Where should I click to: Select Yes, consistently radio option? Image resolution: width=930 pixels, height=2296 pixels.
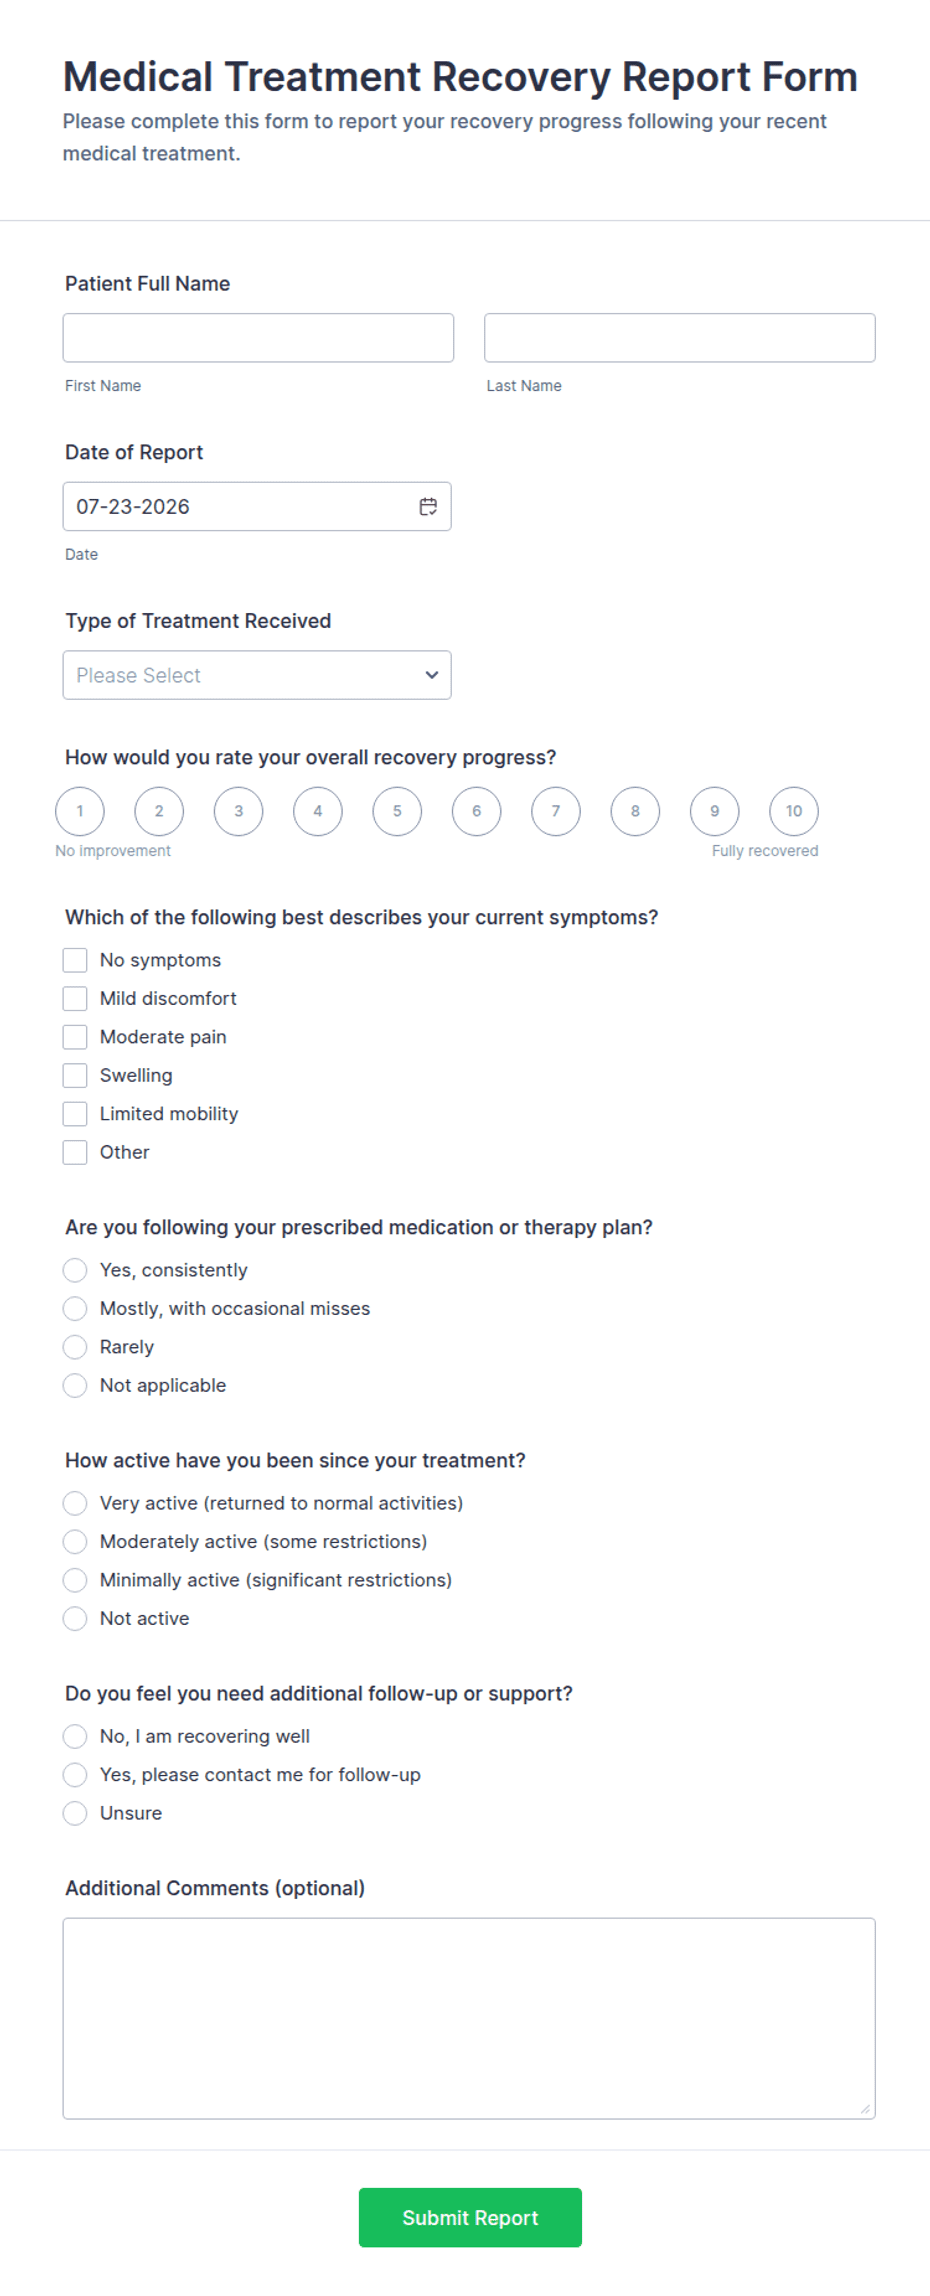(75, 1270)
